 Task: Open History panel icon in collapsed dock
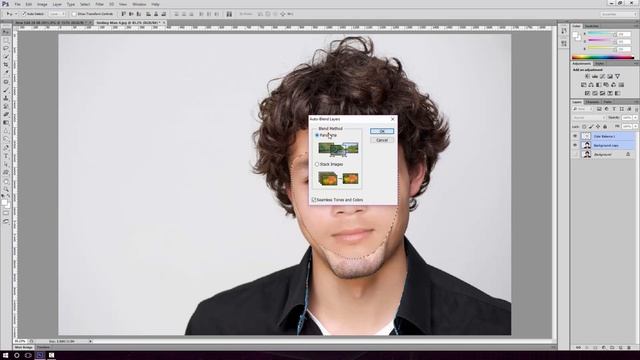(x=564, y=31)
